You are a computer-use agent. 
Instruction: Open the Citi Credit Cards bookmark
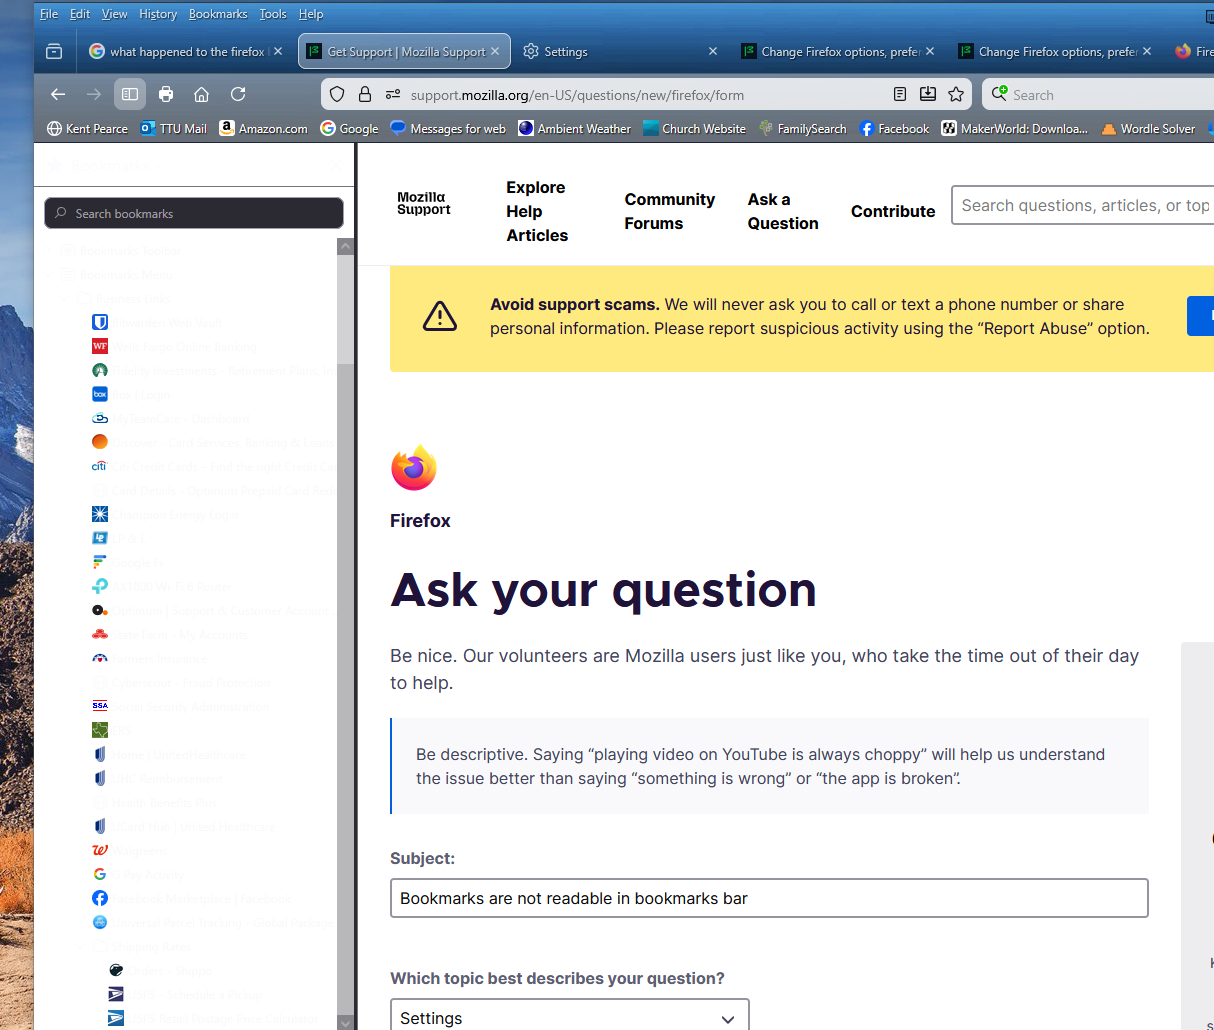(214, 466)
